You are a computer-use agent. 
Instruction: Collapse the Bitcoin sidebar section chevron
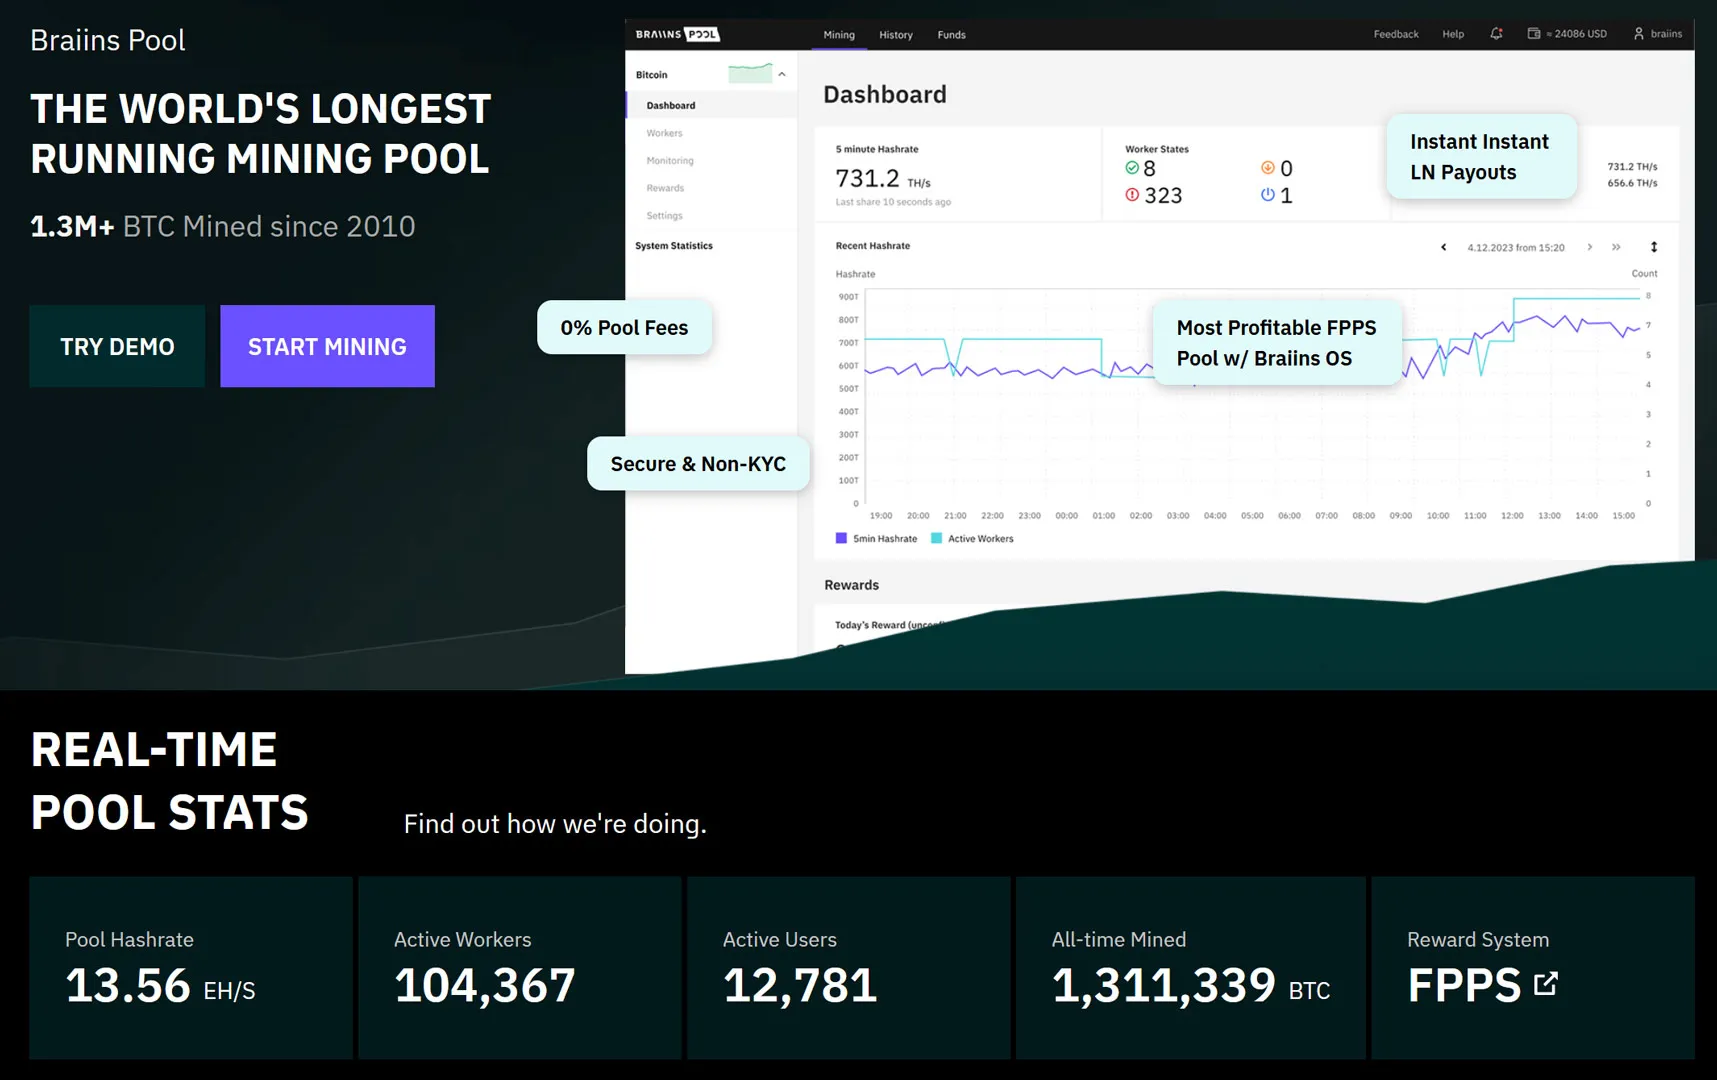[x=782, y=74]
